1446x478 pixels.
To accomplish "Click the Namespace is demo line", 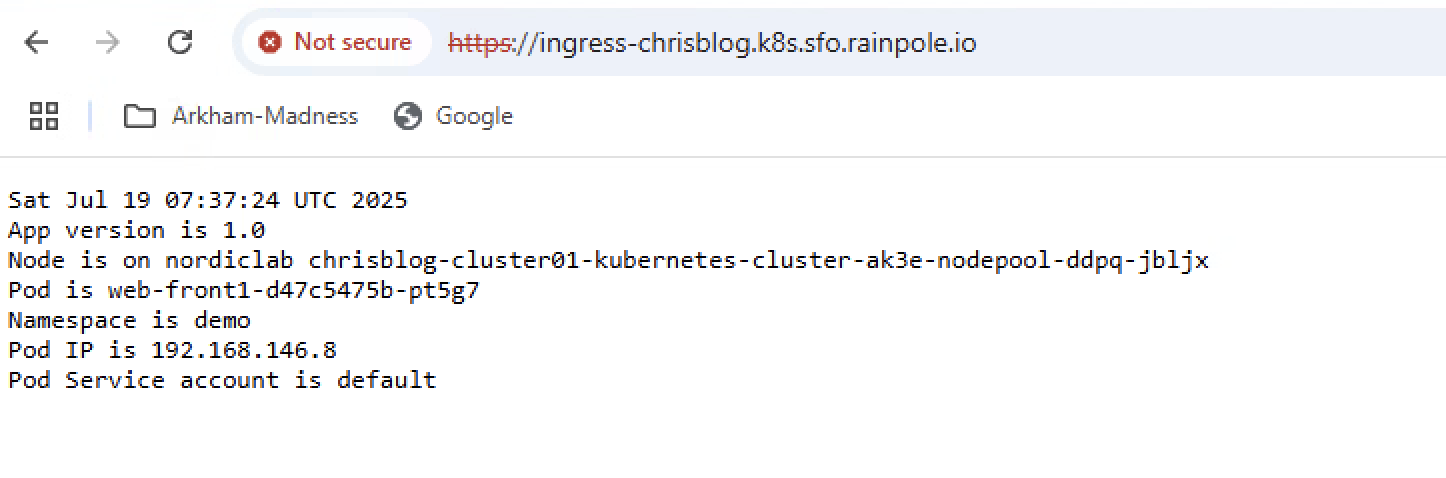I will (129, 320).
